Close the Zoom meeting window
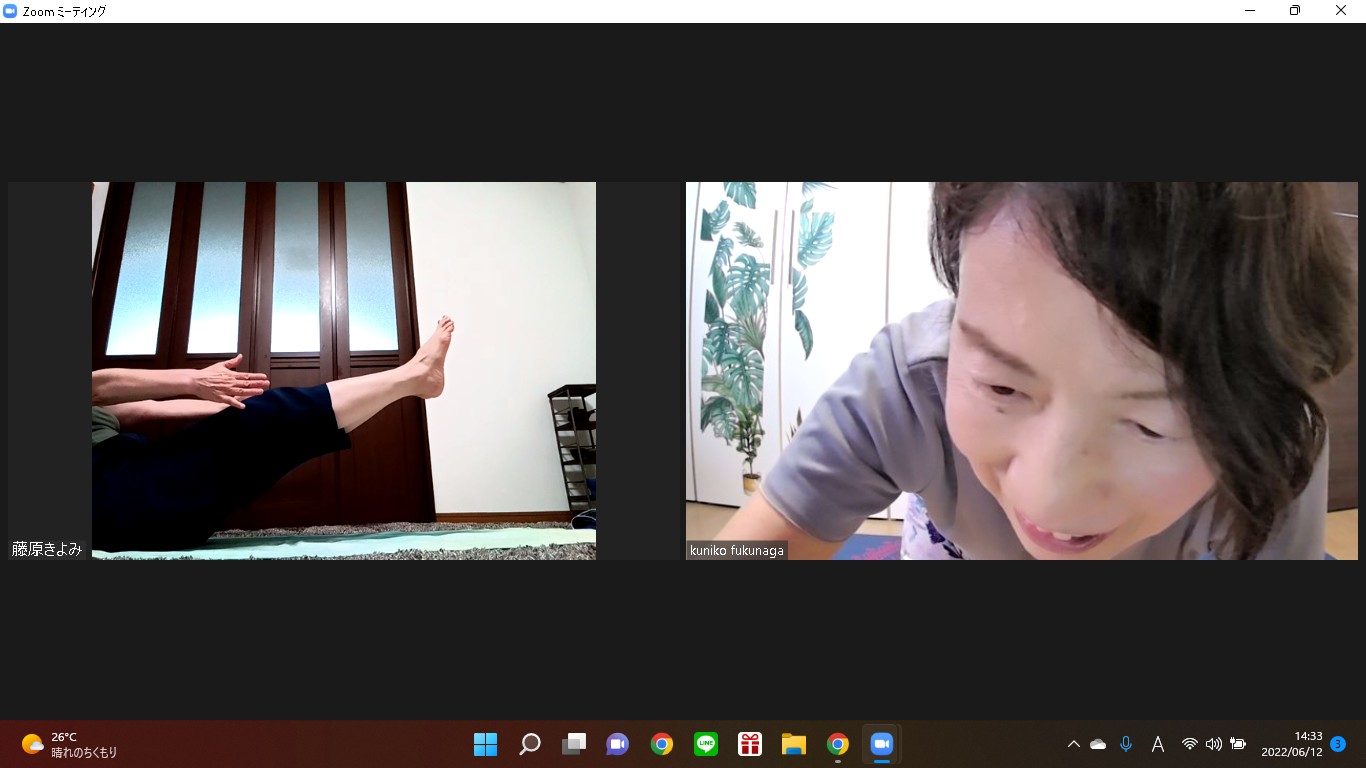 pos(1341,11)
